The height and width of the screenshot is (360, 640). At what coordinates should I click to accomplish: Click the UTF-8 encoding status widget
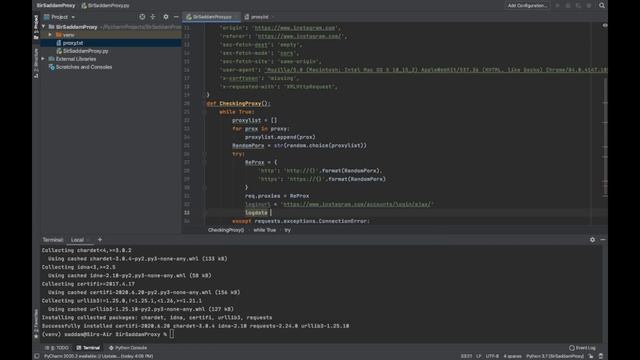[x=492, y=356]
